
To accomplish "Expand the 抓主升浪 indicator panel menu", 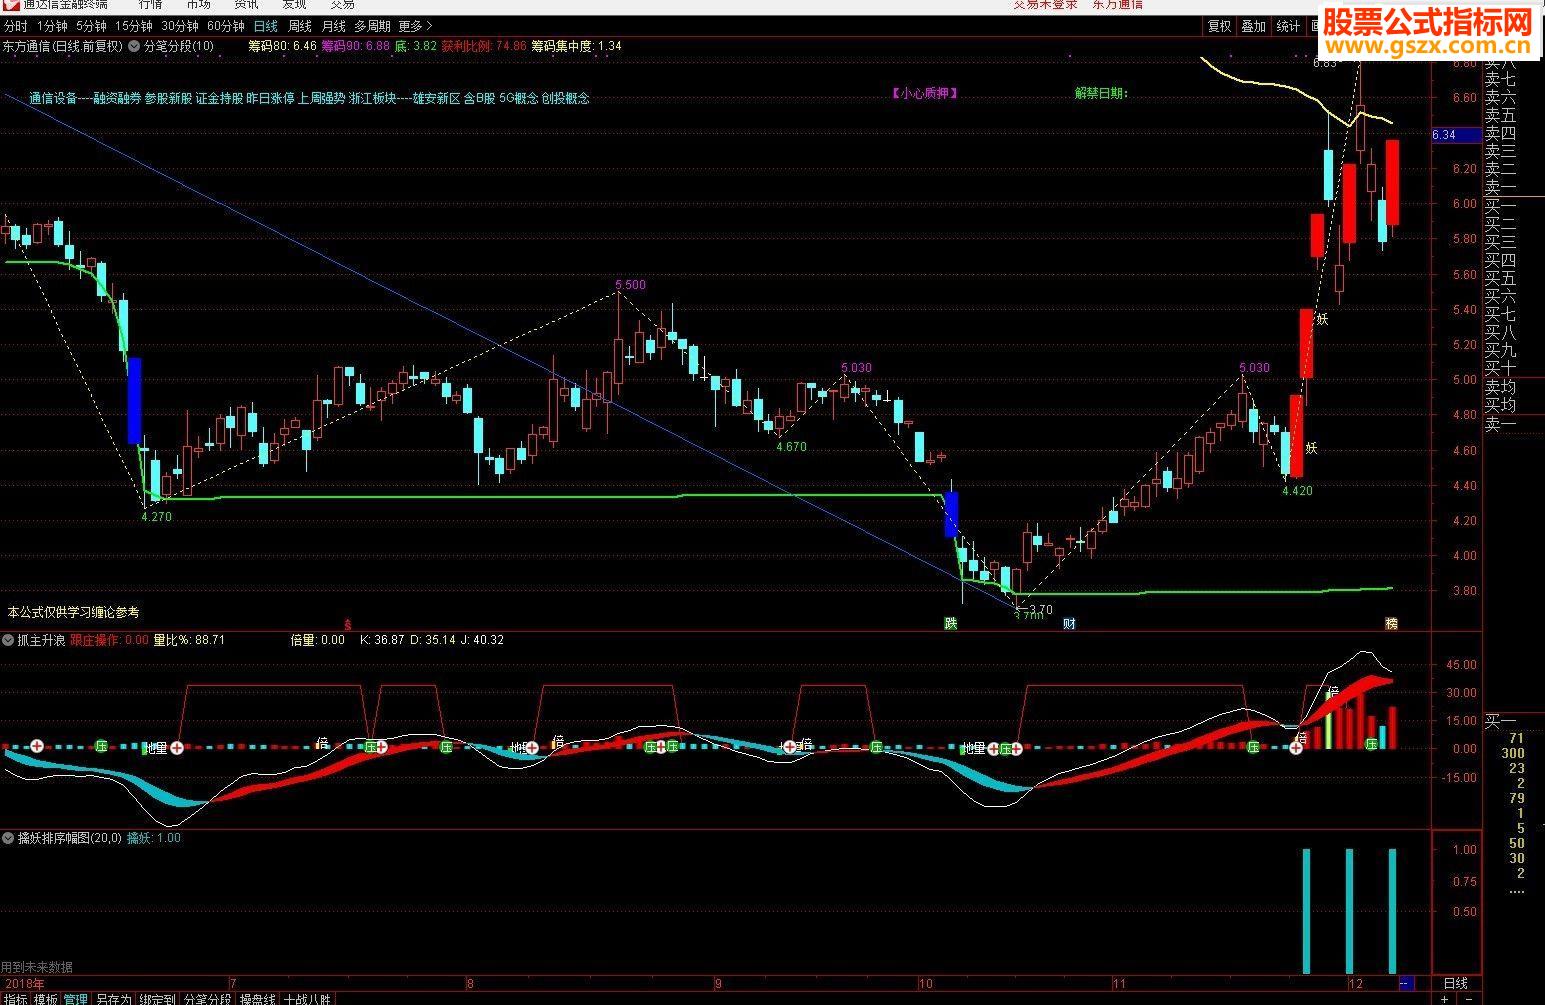I will click(x=8, y=639).
